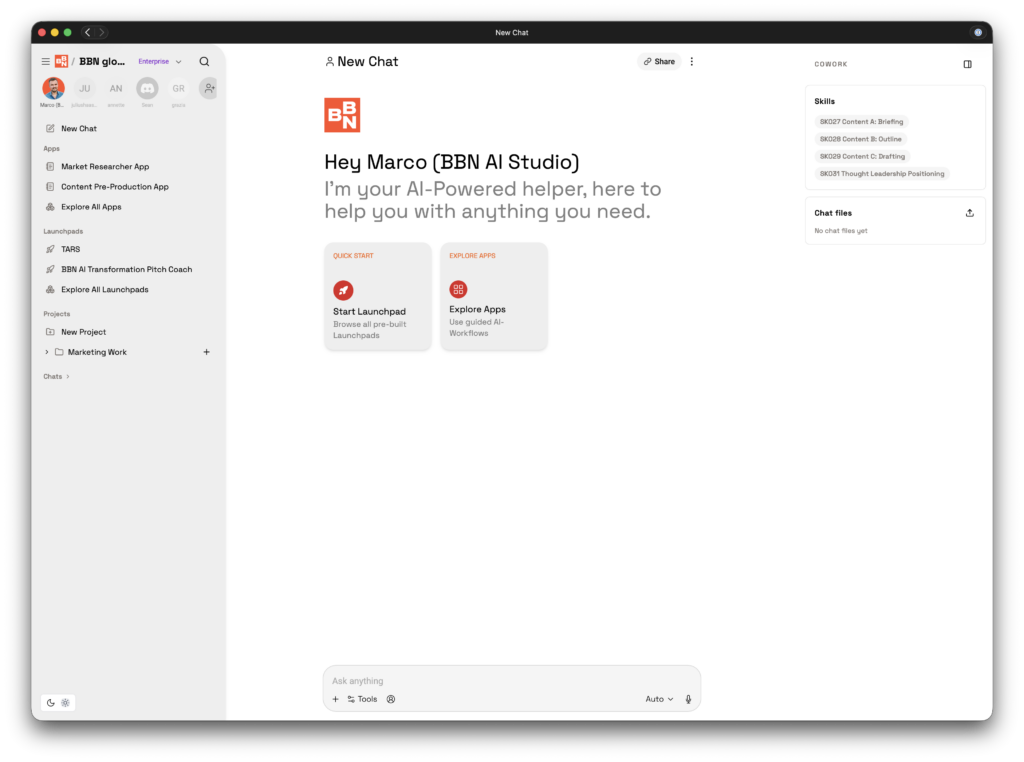The height and width of the screenshot is (762, 1024).
Task: Click the upload chat files icon
Action: coord(970,213)
